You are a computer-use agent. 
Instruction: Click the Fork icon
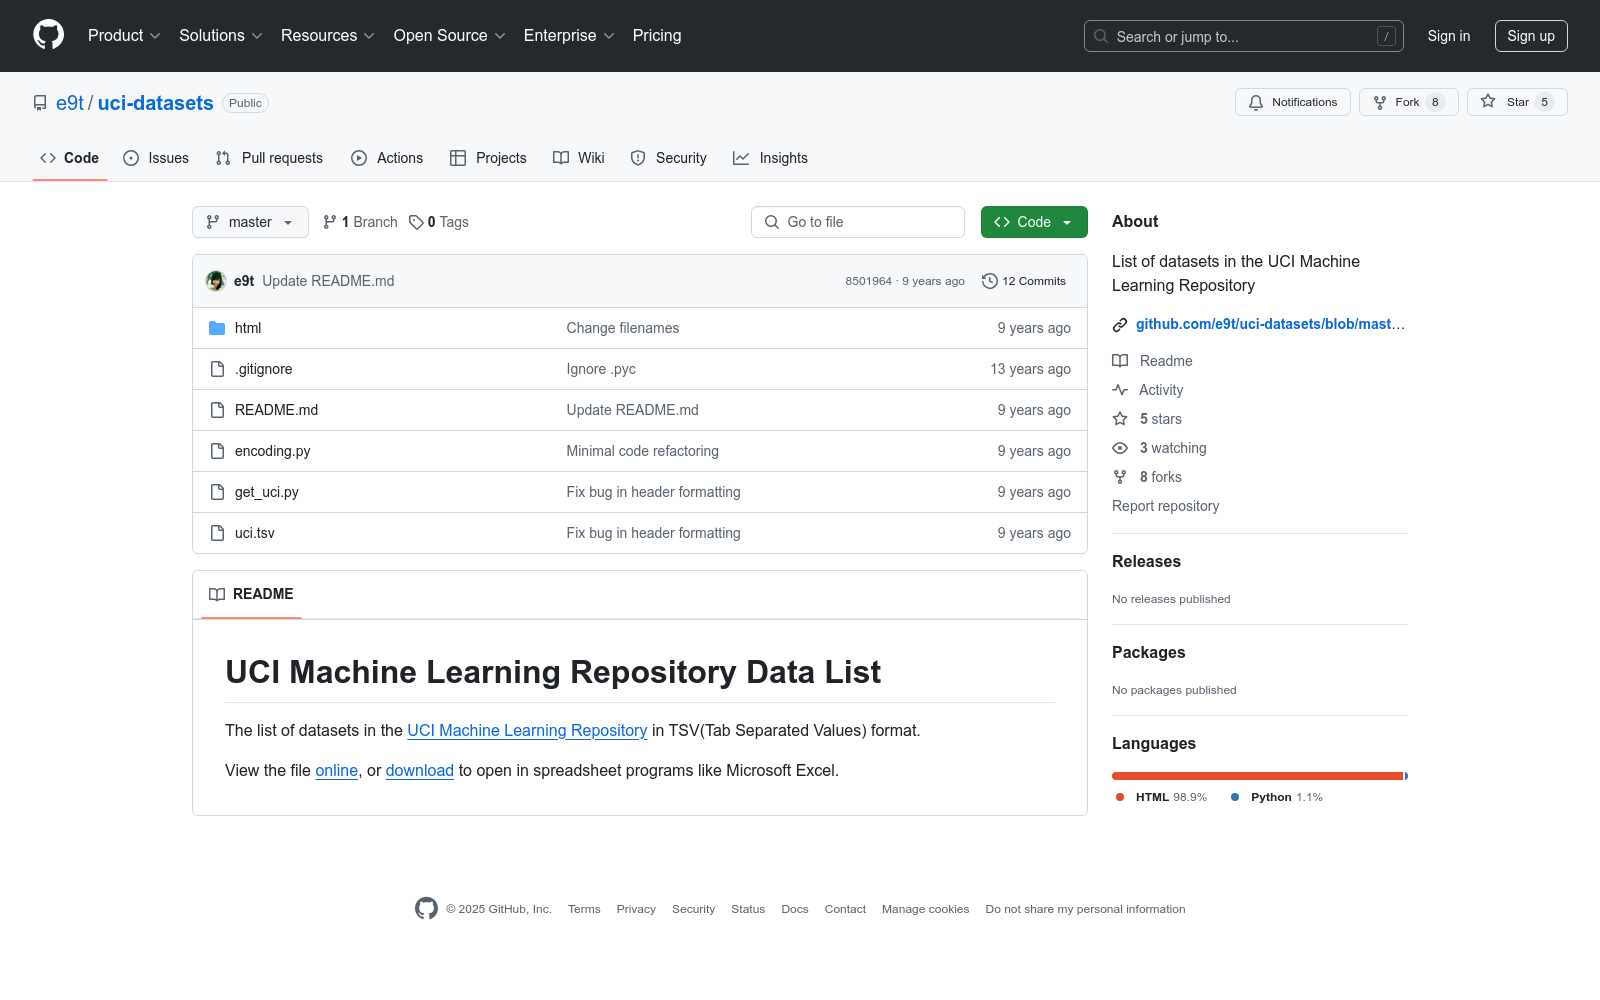pyautogui.click(x=1380, y=102)
